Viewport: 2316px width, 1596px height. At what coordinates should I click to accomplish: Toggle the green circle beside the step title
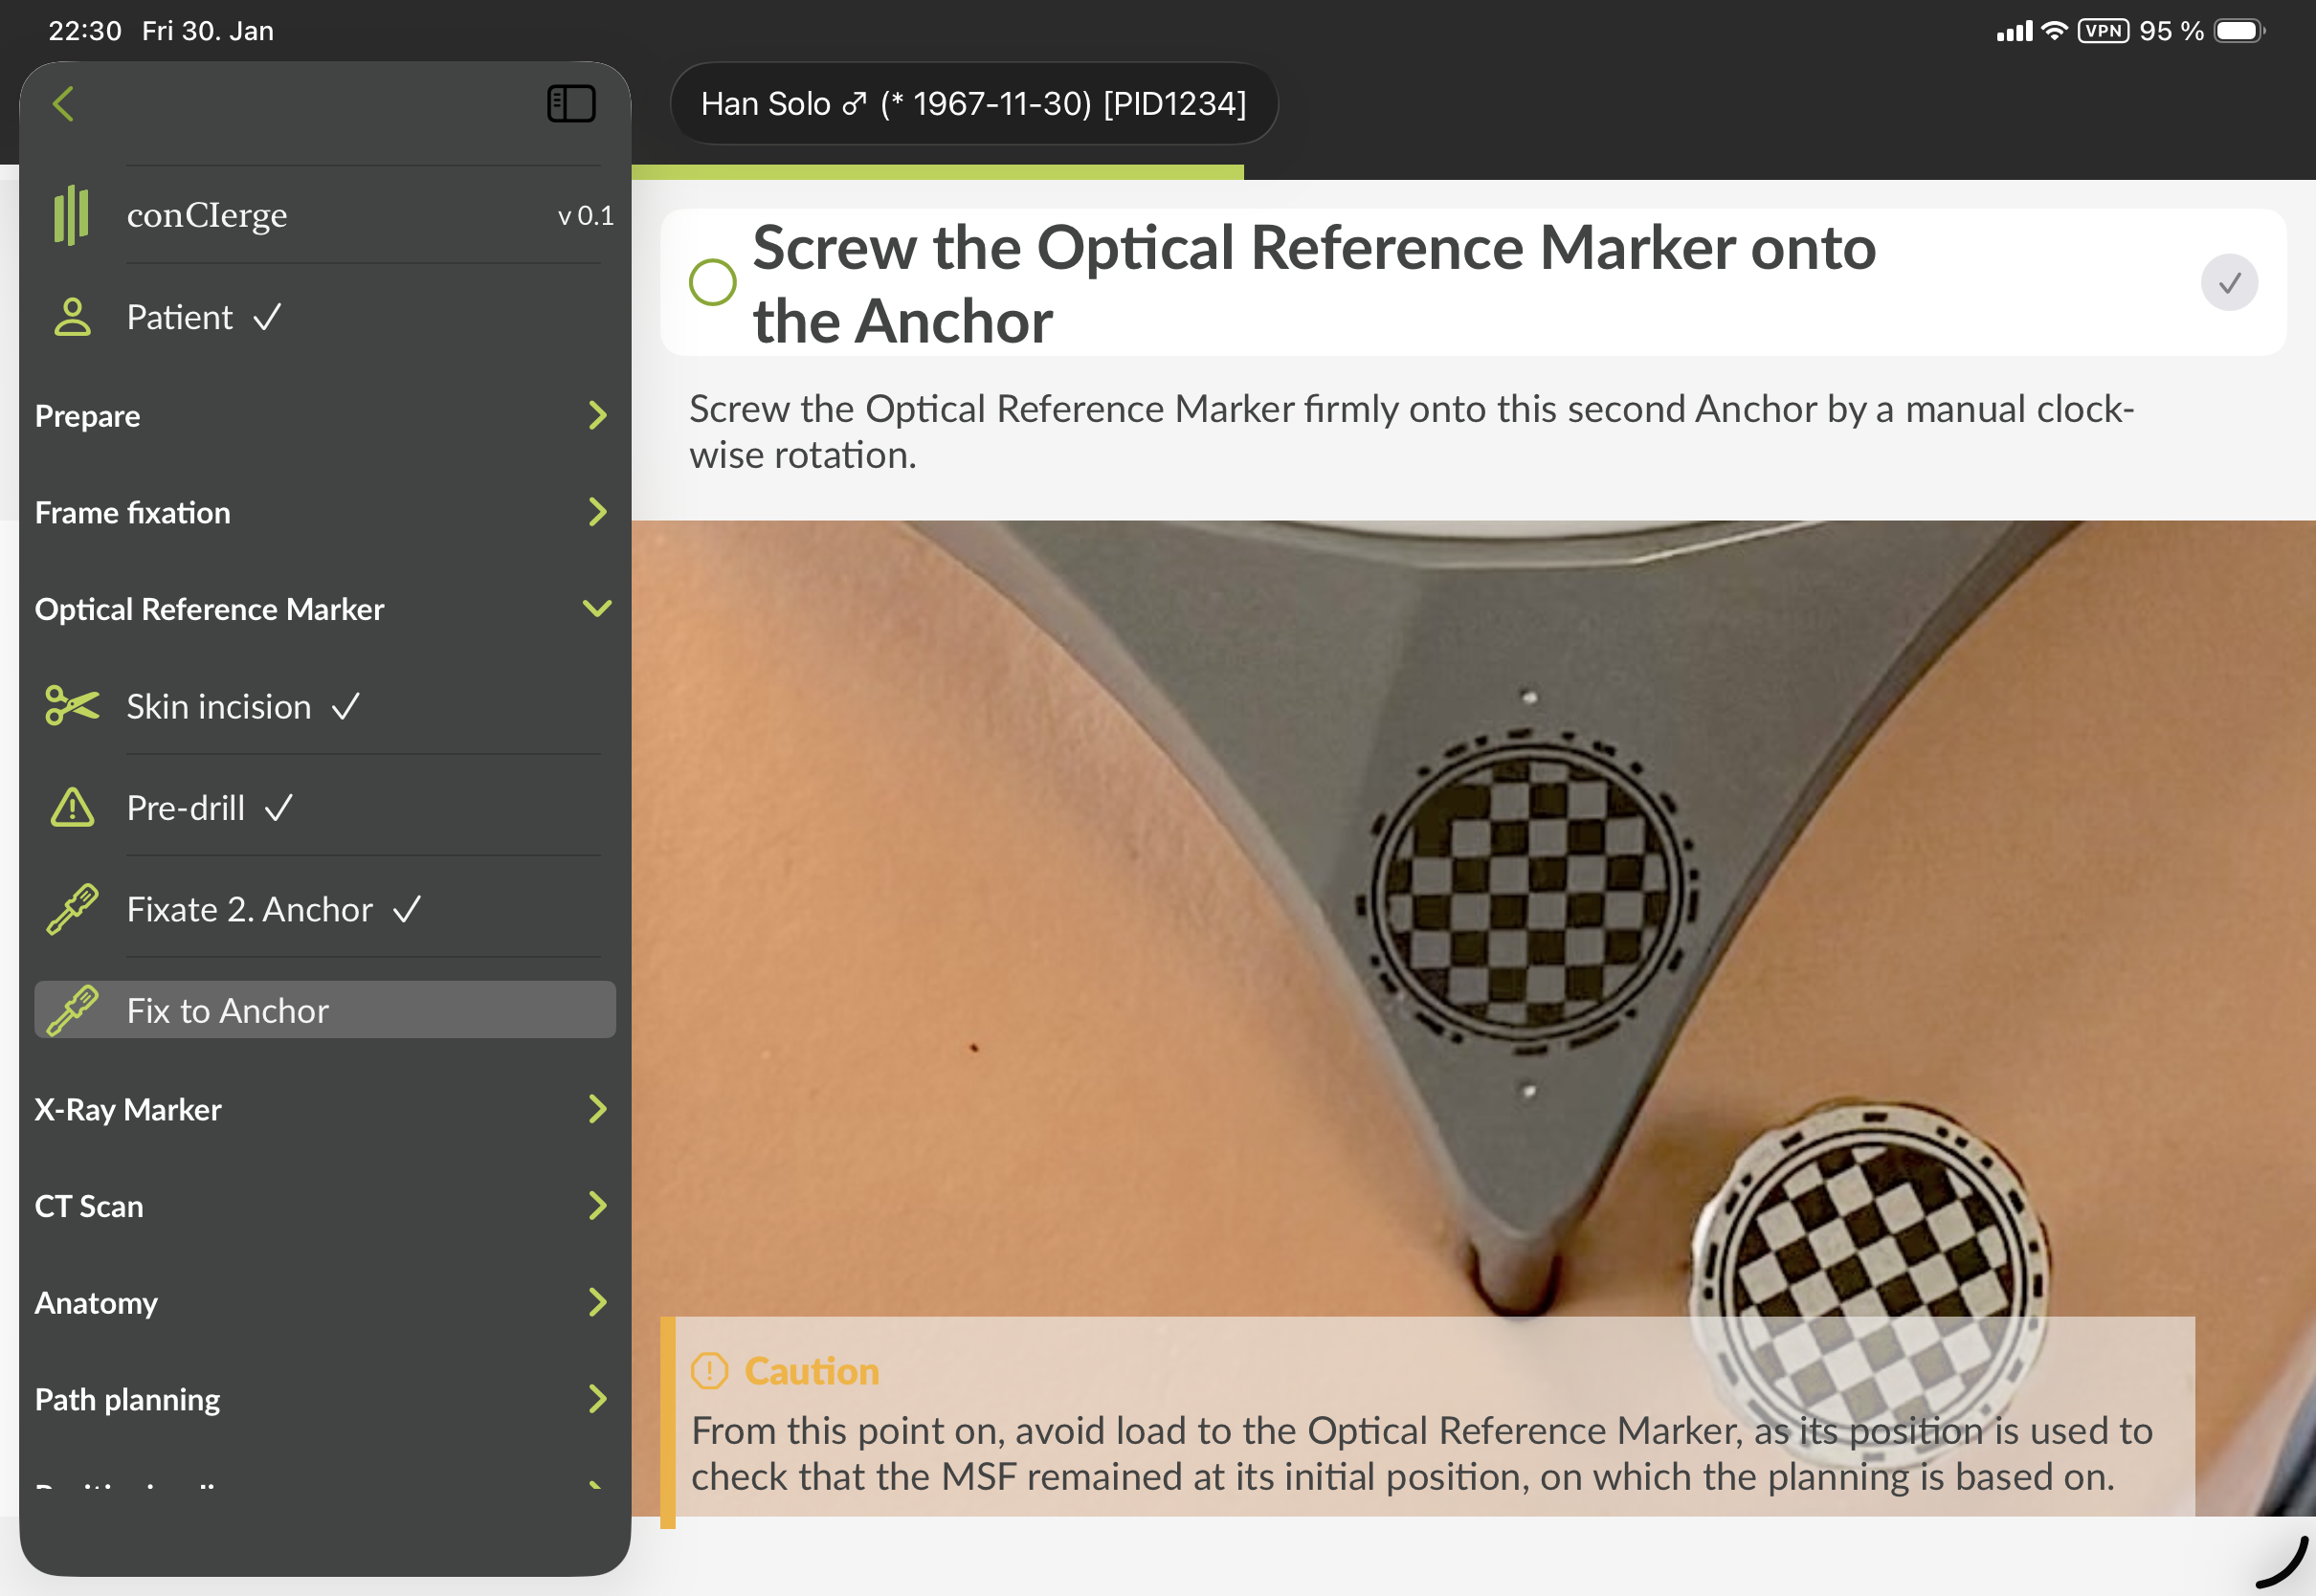point(713,283)
